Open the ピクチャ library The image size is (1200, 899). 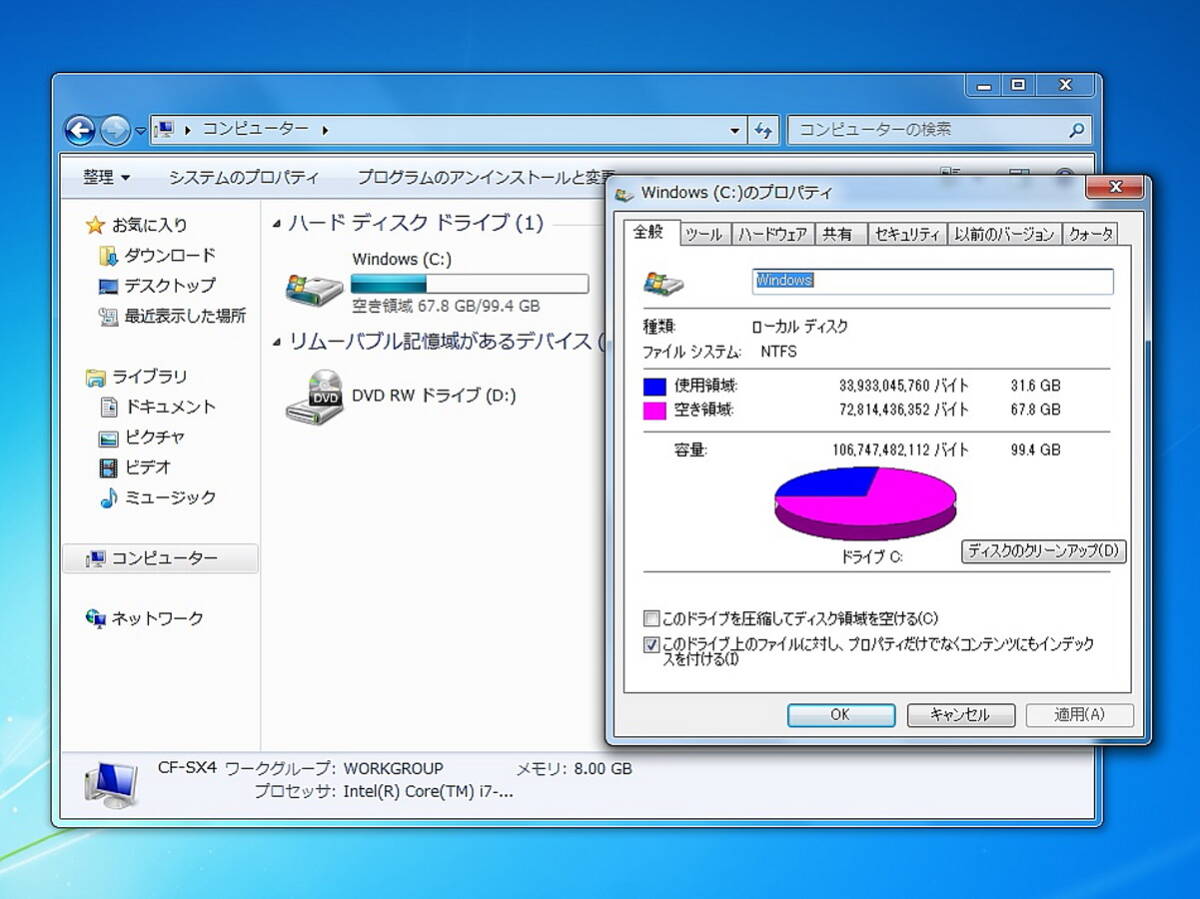(x=142, y=437)
